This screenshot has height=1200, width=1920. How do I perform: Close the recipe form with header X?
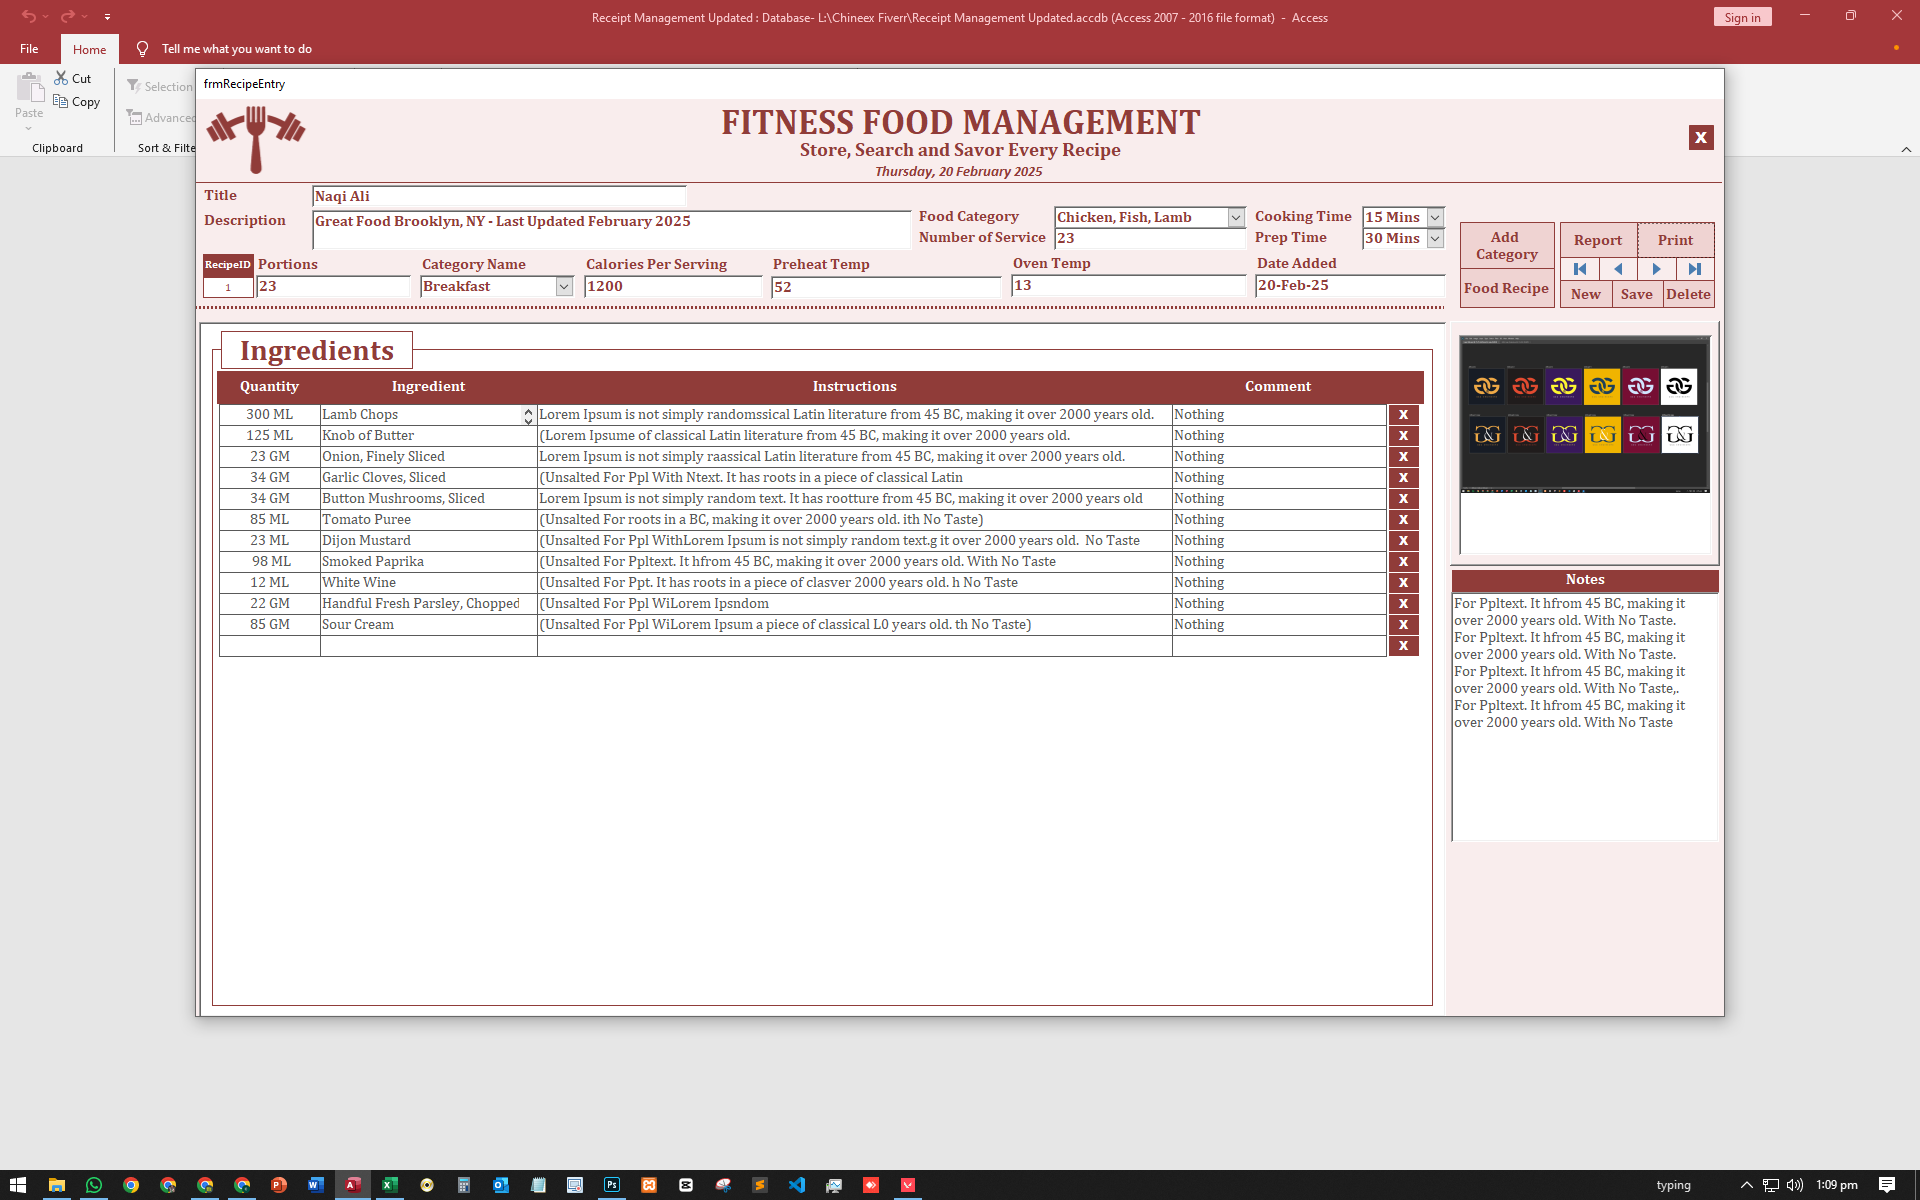coord(1700,138)
